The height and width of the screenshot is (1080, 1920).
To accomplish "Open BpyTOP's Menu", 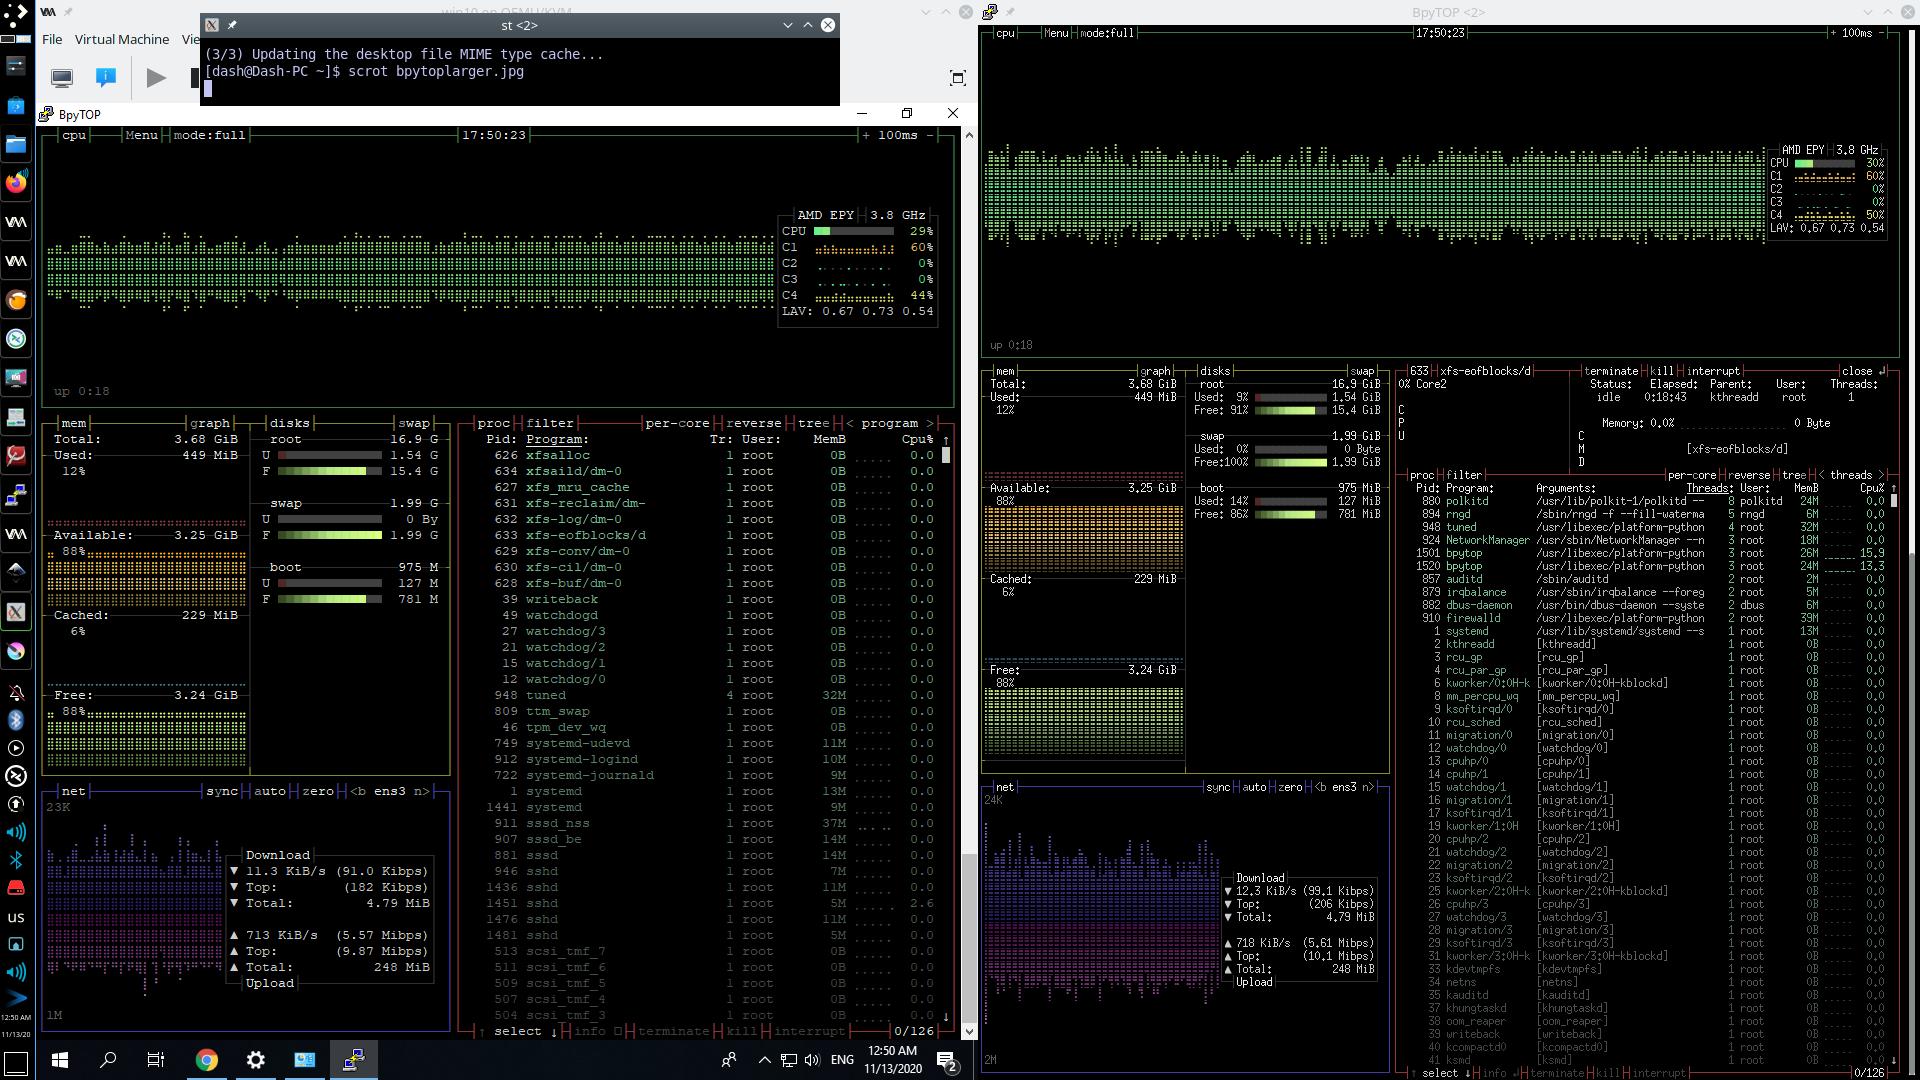I will pos(140,134).
